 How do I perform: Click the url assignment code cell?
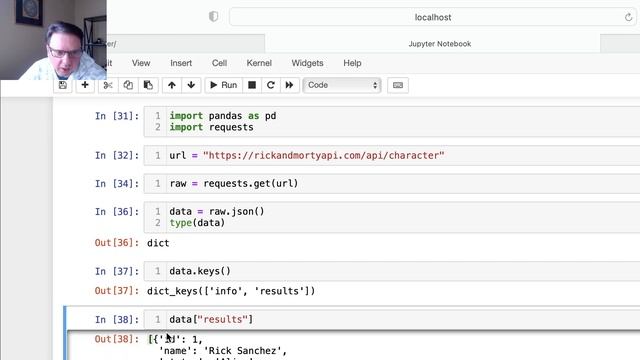click(392, 156)
